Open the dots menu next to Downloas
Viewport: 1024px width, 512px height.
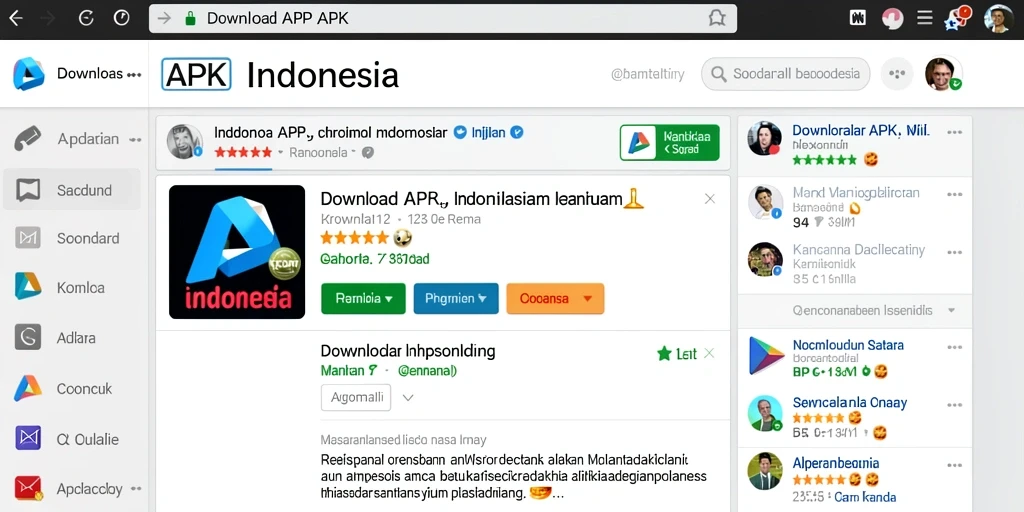pyautogui.click(x=134, y=74)
